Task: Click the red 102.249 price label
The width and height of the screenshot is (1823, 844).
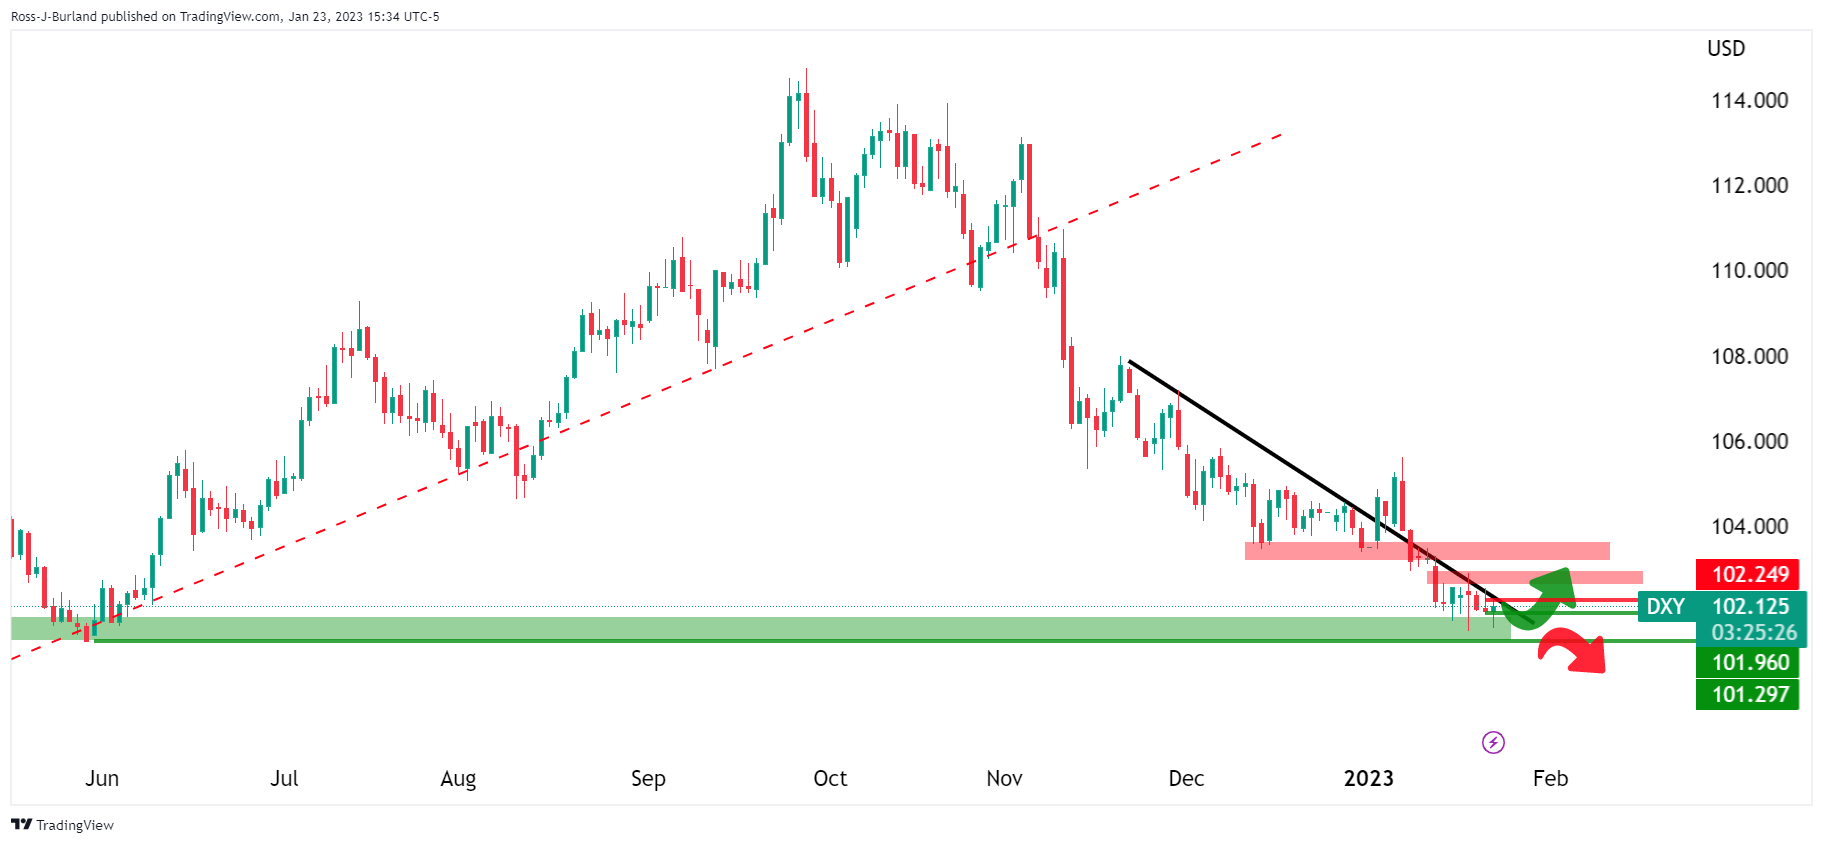Action: [x=1748, y=574]
